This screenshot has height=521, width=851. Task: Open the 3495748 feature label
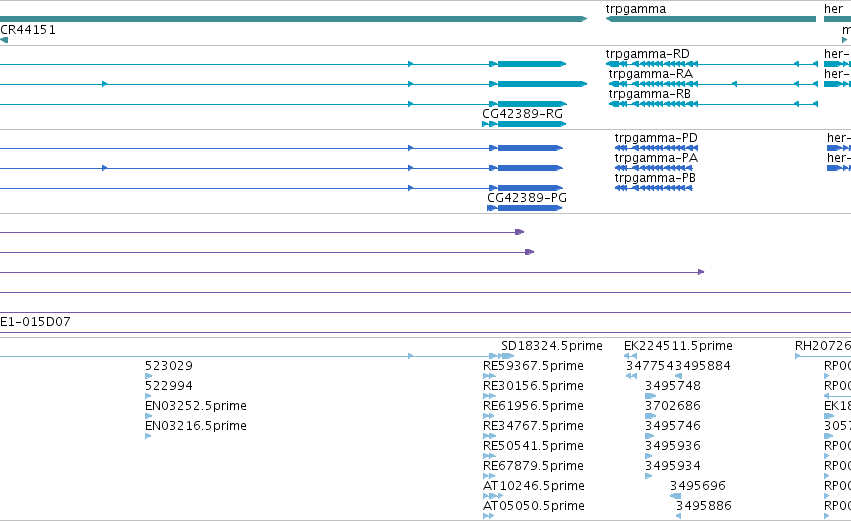[672, 386]
